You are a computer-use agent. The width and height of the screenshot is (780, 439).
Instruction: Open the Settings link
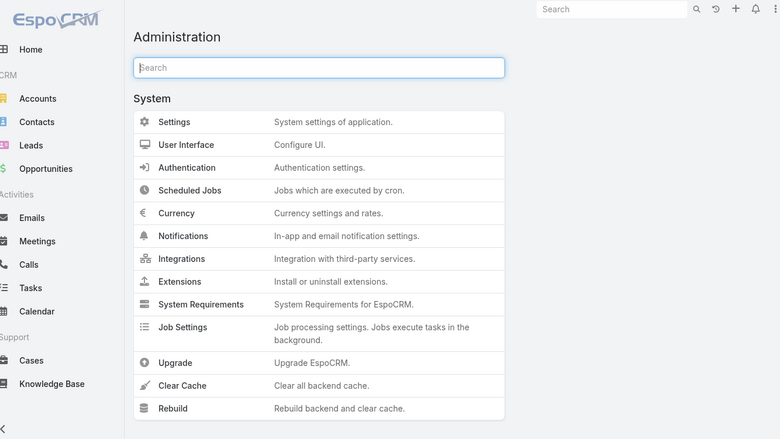click(x=174, y=122)
